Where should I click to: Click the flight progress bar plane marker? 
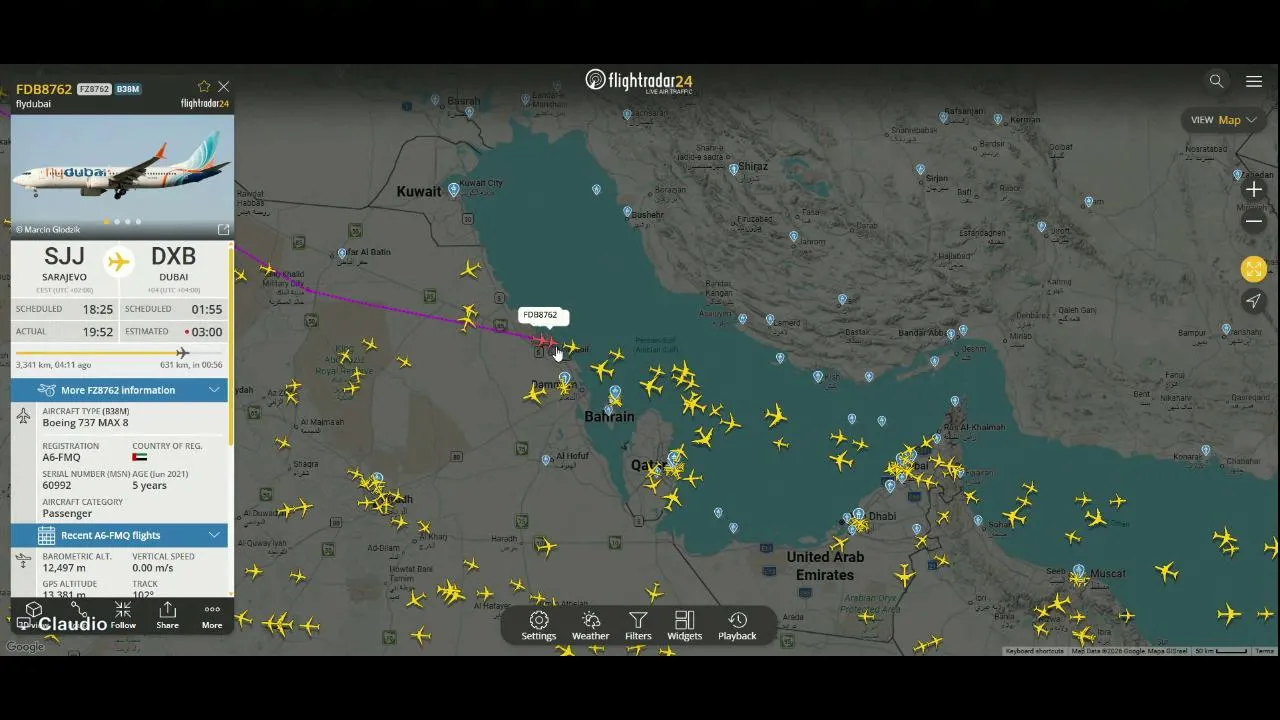[x=182, y=353]
